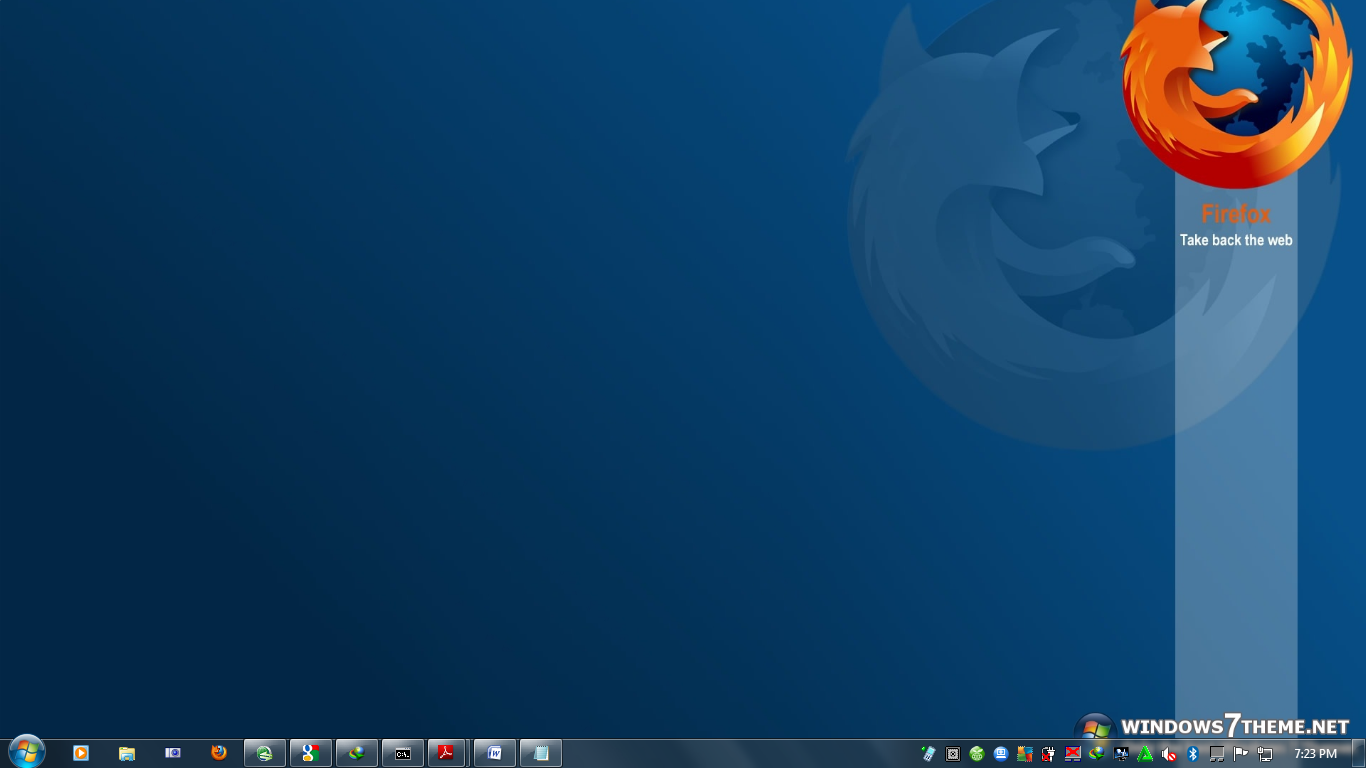Screen dimensions: 1366x768
Task: Switch to the Adobe Reader window
Action: pyautogui.click(x=447, y=753)
